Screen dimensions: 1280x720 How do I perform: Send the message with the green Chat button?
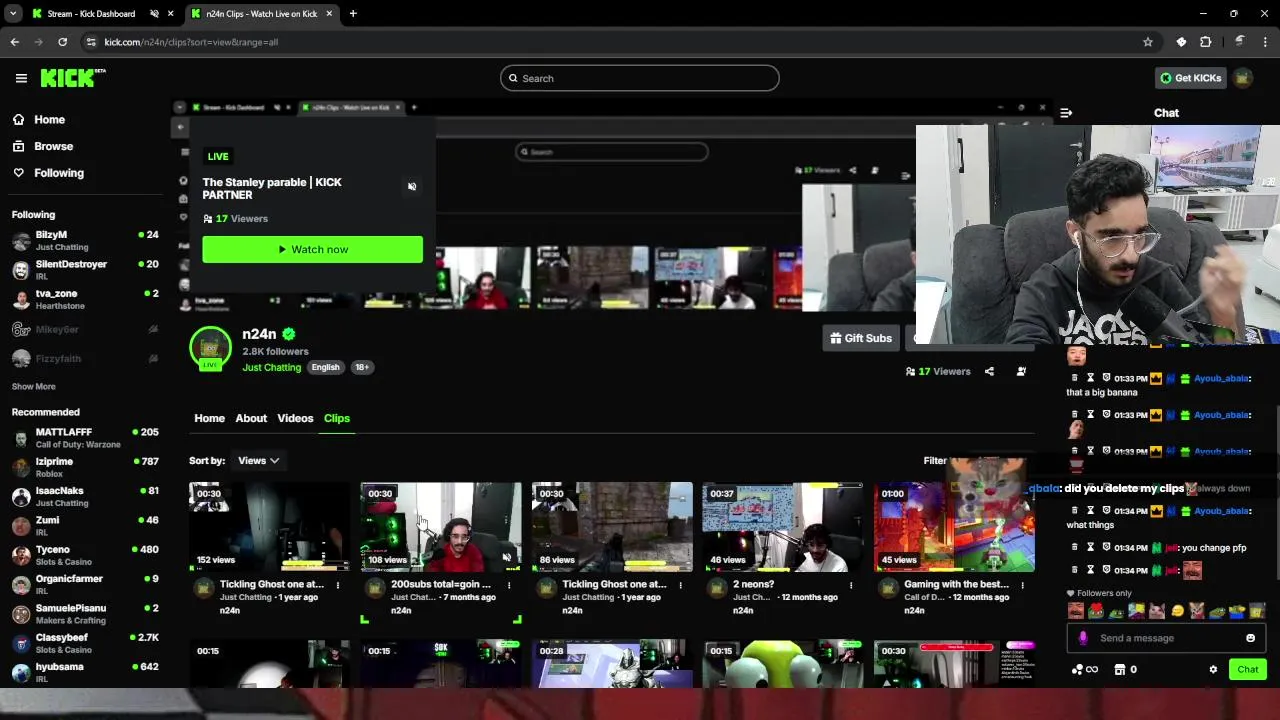[1248, 669]
